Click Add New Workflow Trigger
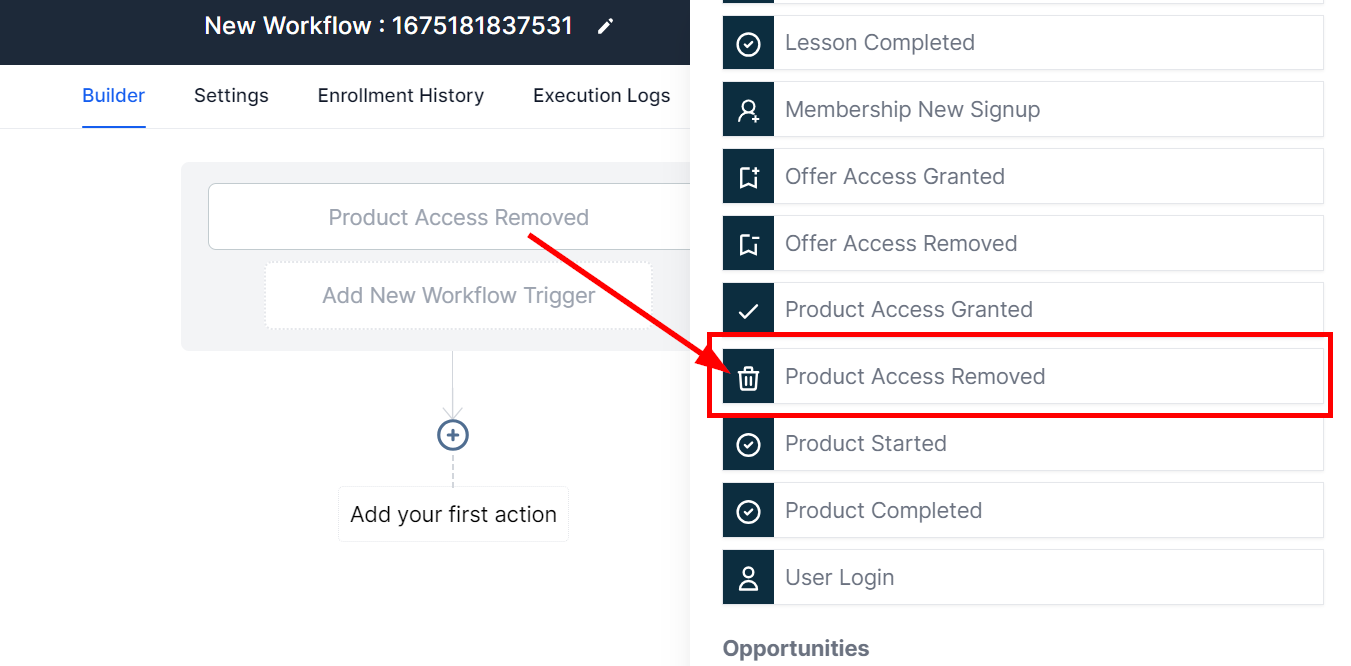Viewport: 1351px width, 666px height. pos(458,296)
